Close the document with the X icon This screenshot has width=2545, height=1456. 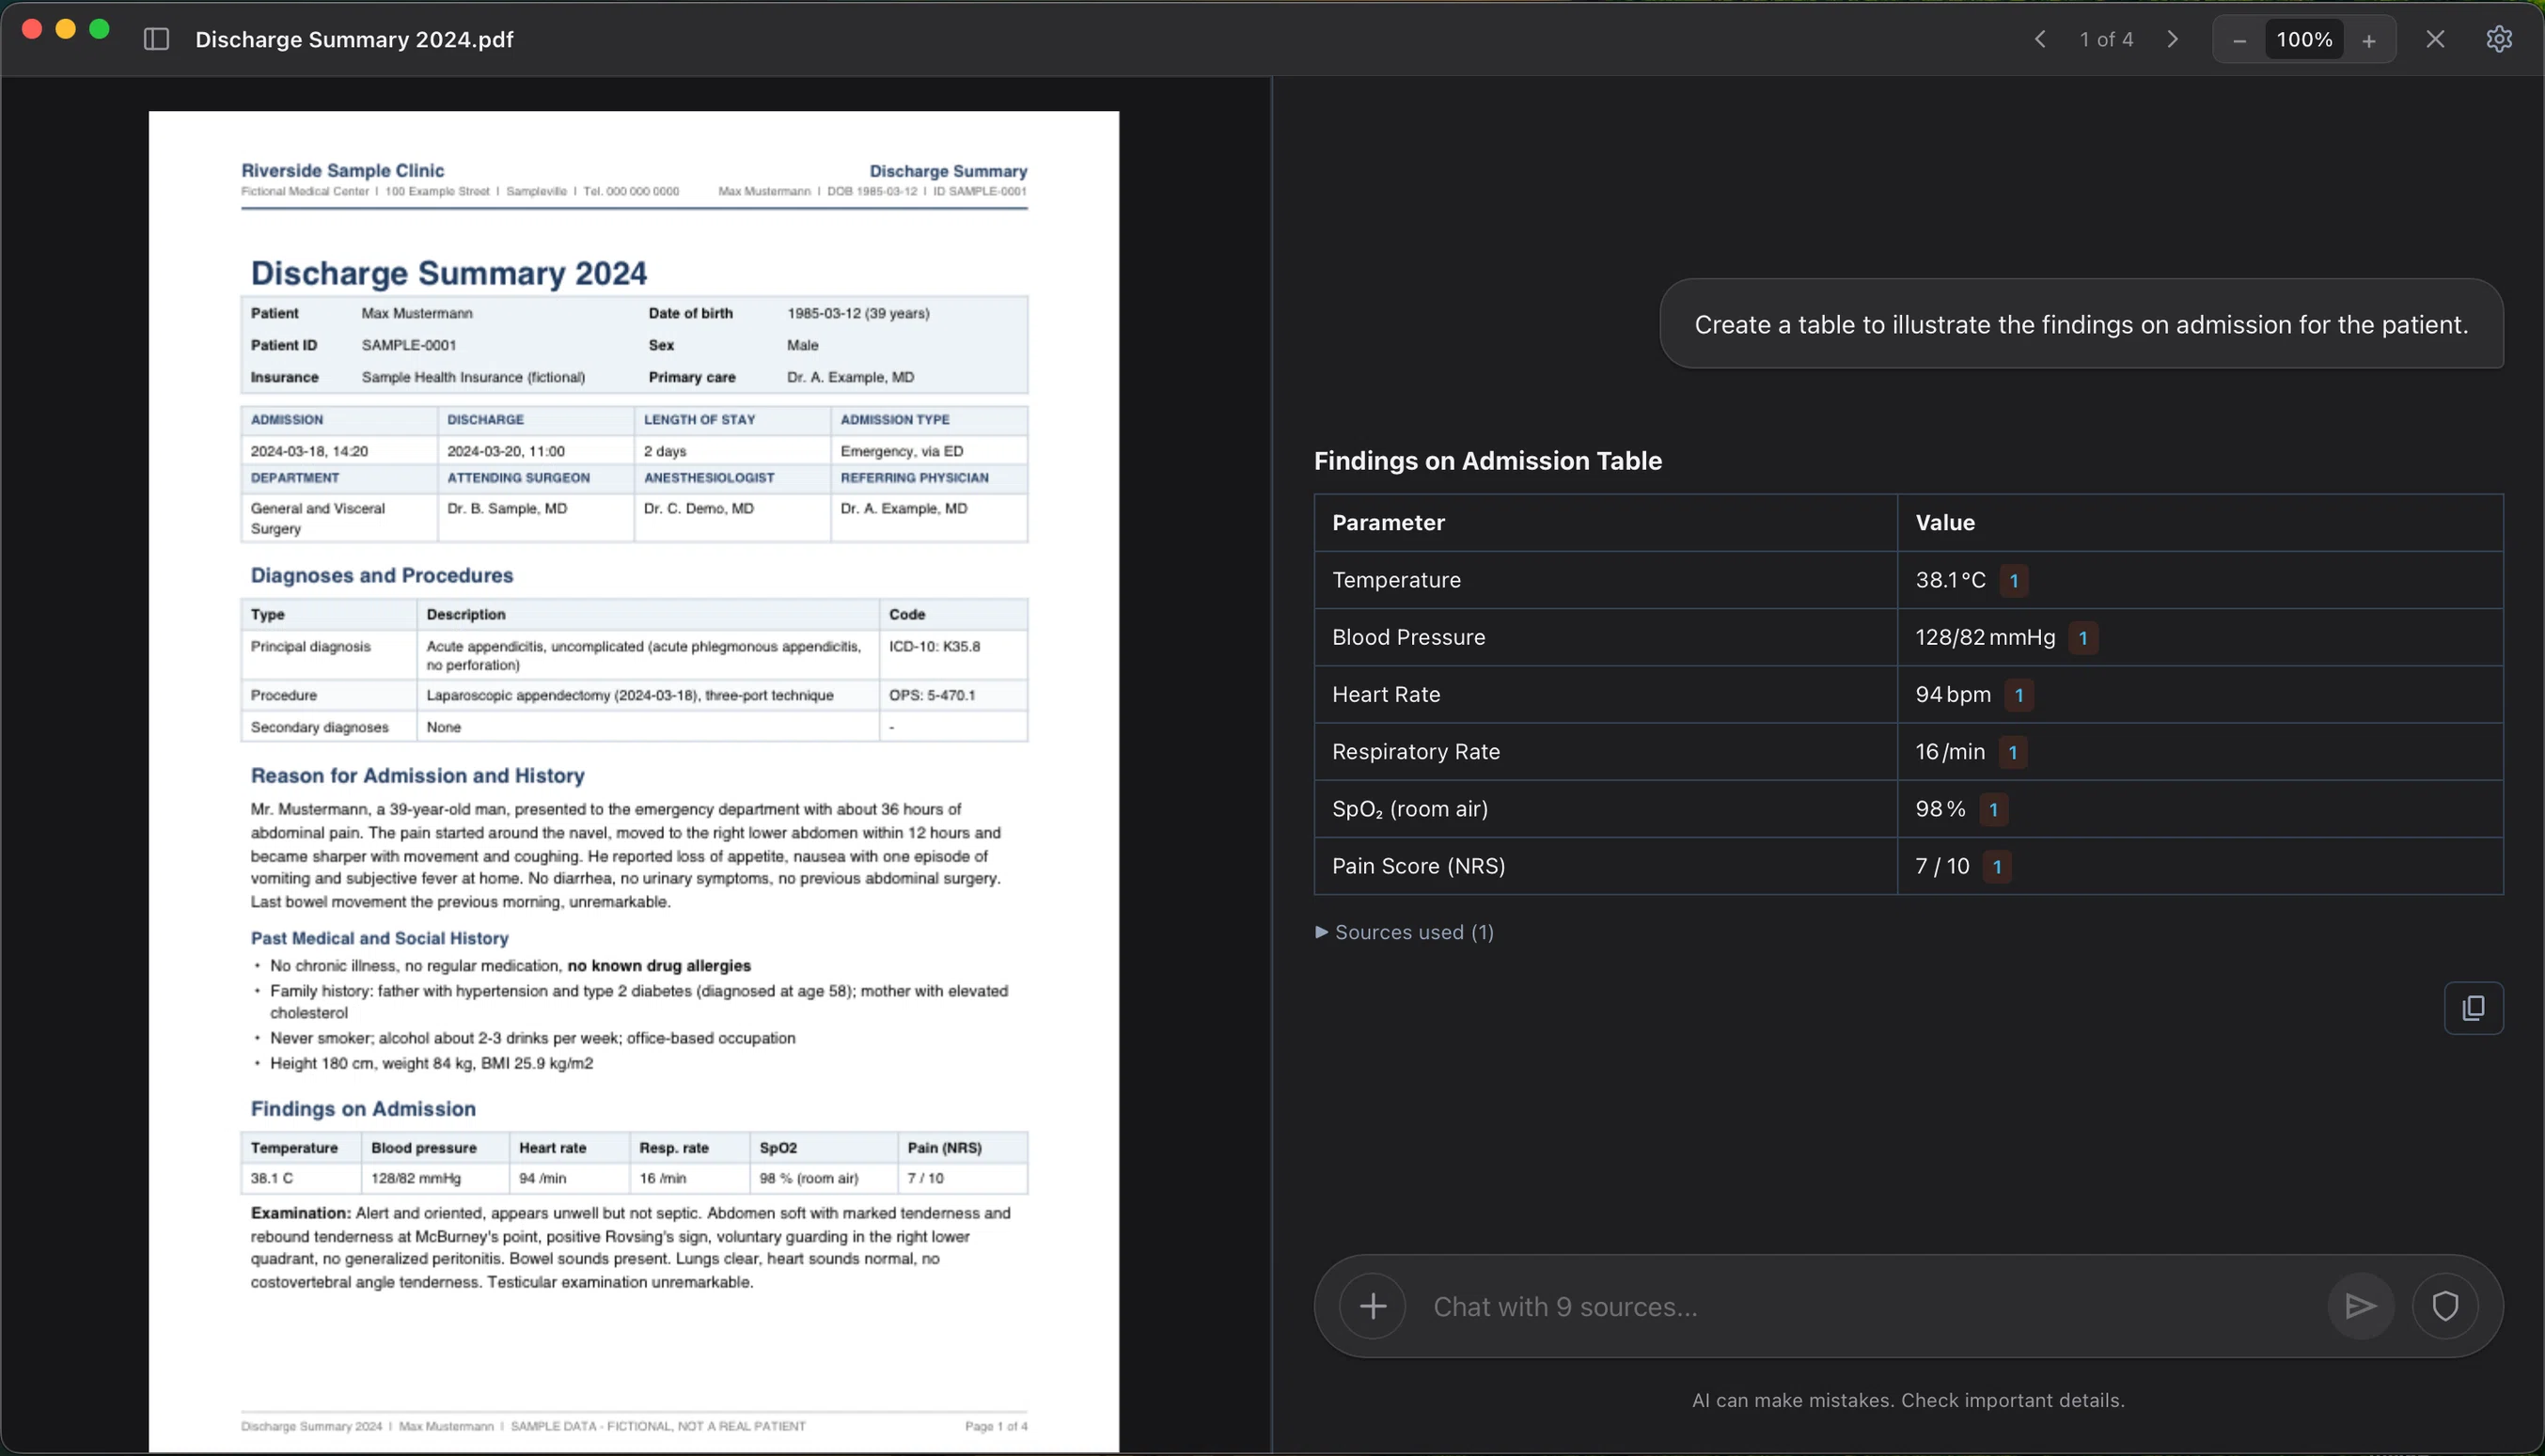2435,39
